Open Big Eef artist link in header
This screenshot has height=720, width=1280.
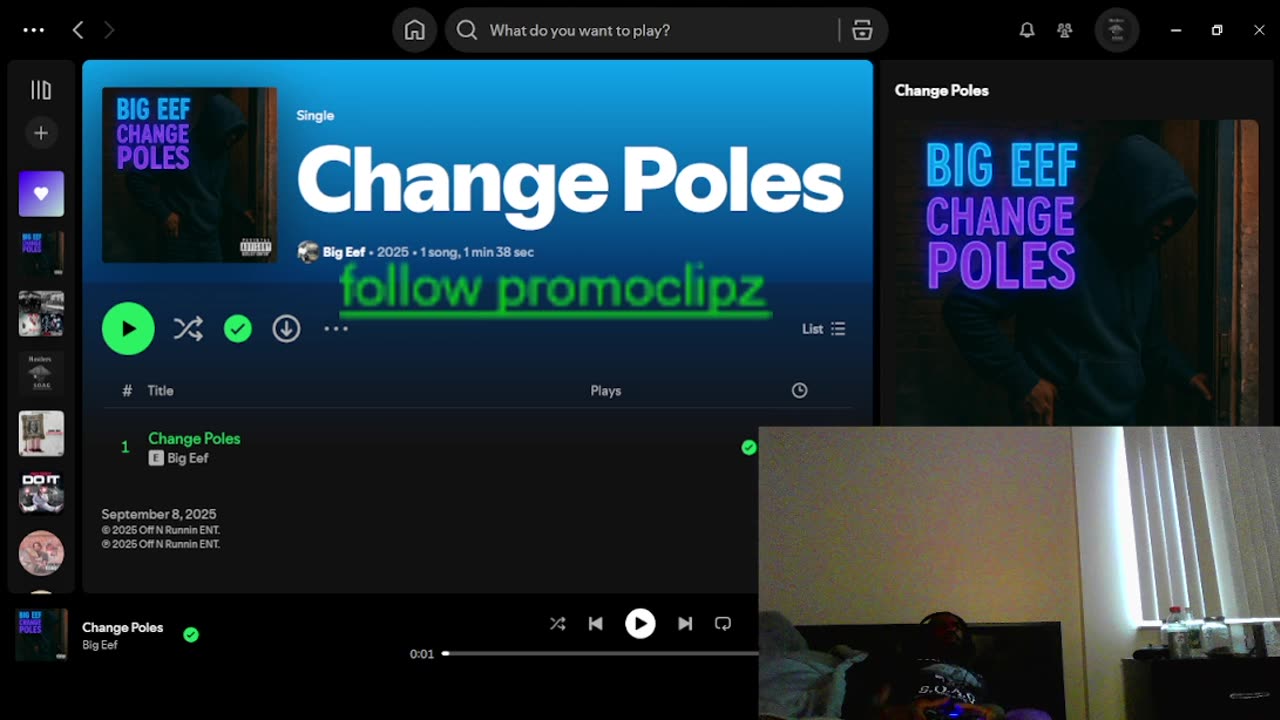point(344,252)
